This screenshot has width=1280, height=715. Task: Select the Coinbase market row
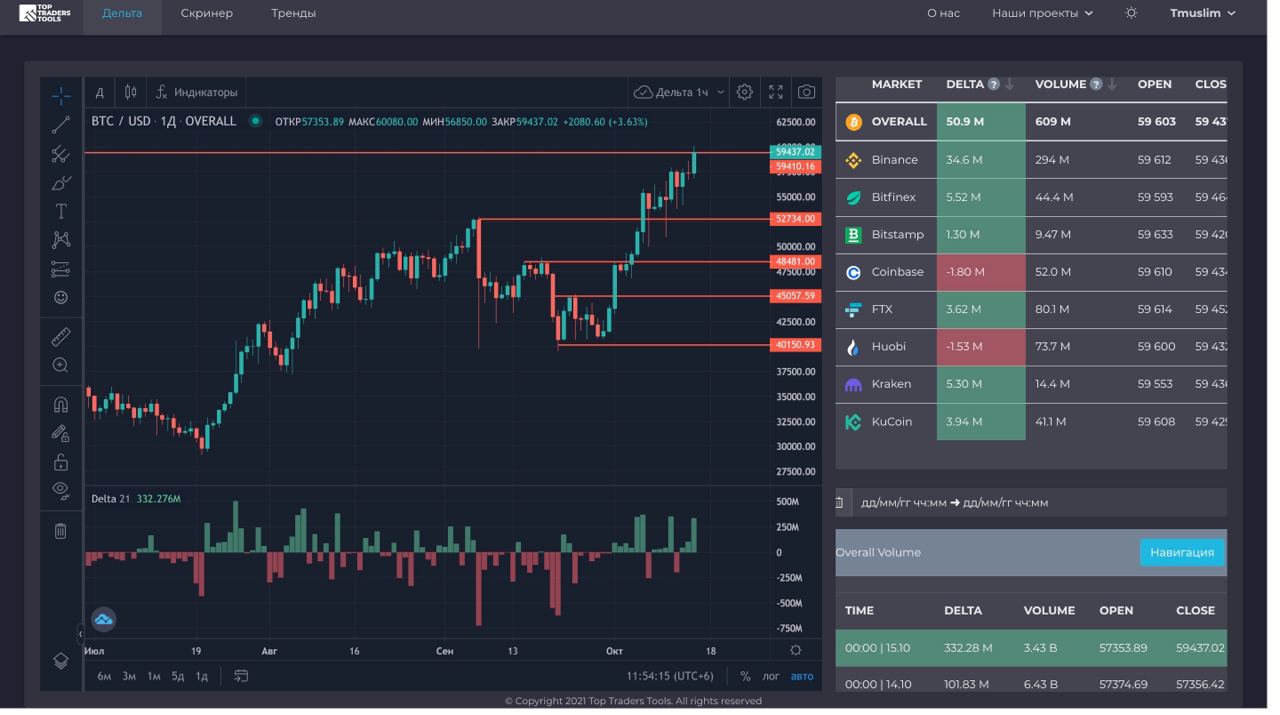1031,272
